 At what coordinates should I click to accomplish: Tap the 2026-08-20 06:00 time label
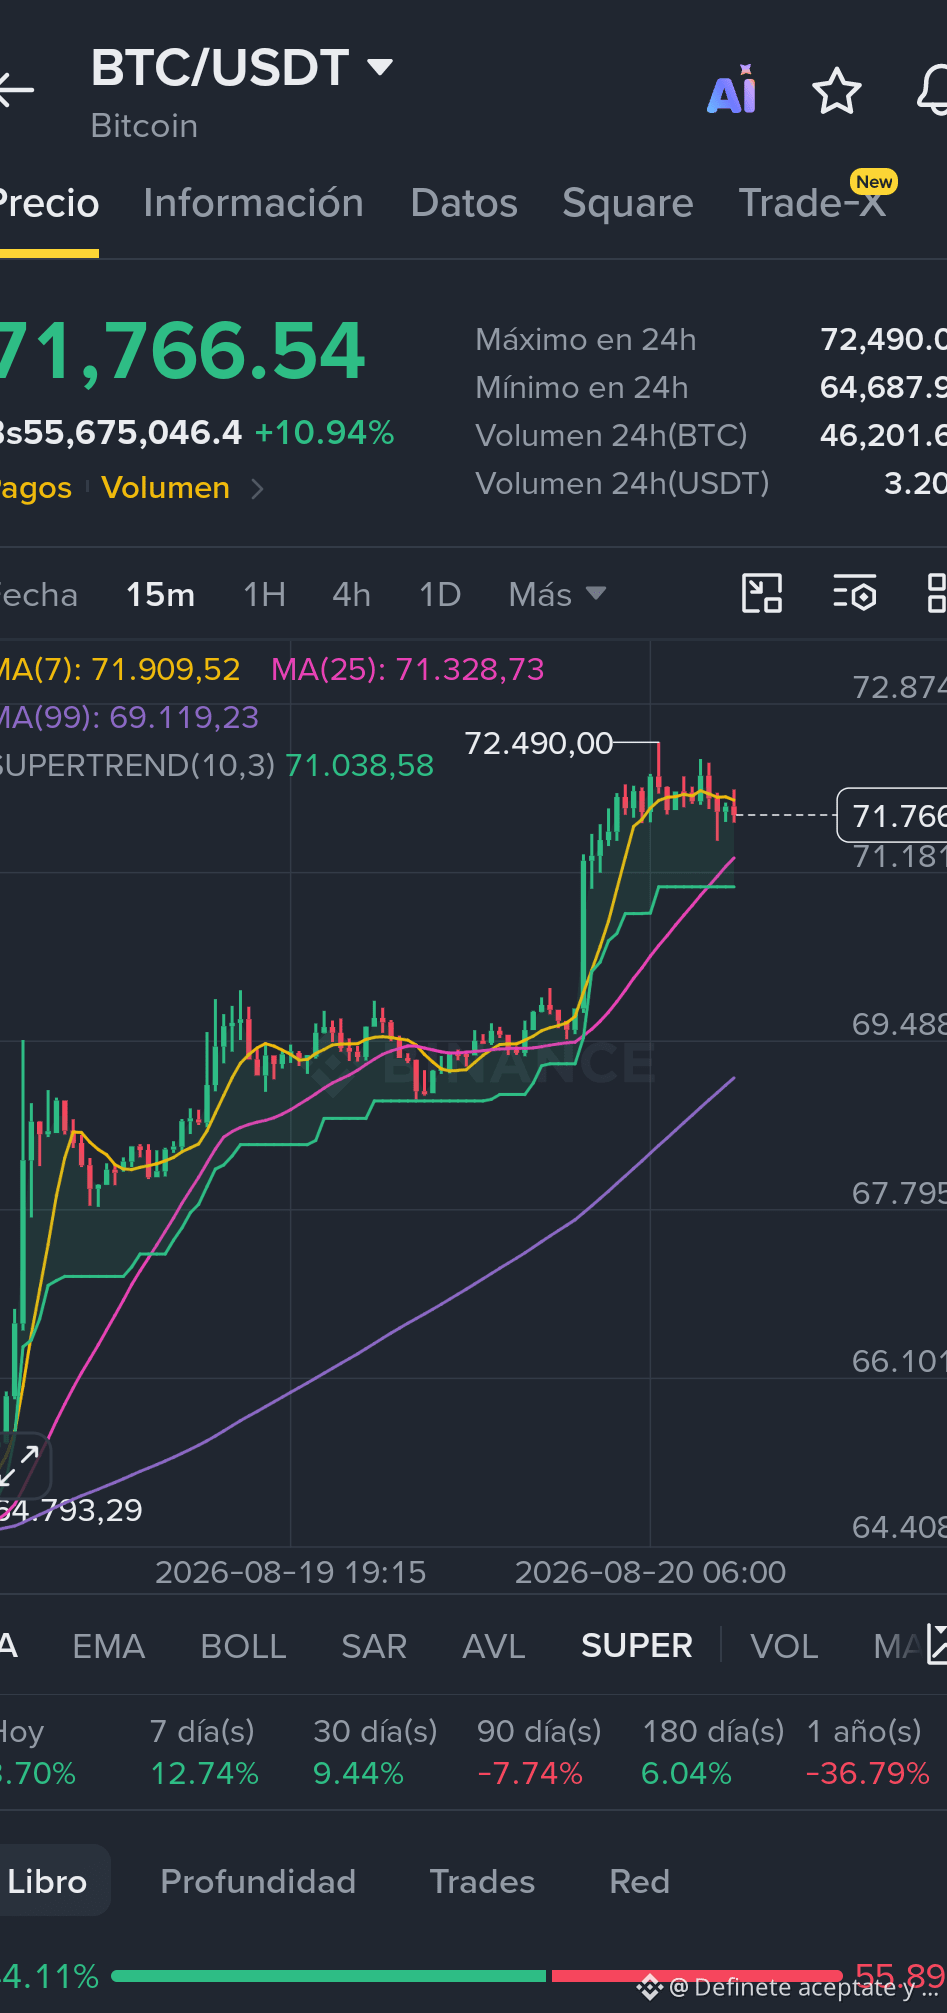[x=650, y=1572]
